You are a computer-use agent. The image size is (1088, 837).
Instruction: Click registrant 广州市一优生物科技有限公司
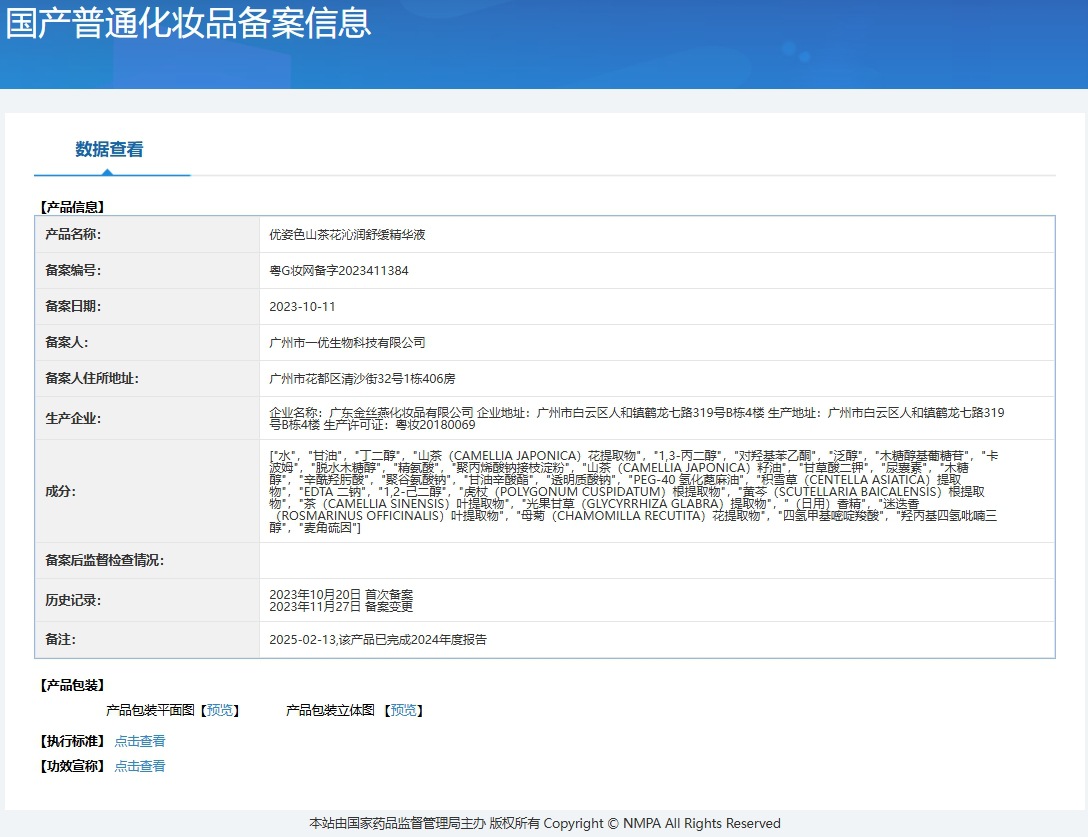(x=347, y=342)
